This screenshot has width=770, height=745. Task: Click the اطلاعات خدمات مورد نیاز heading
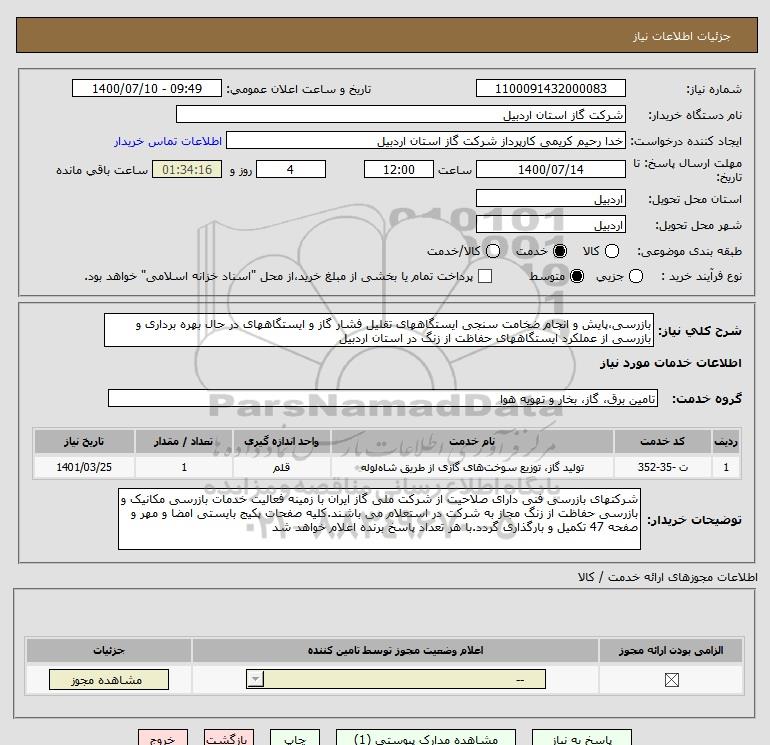[x=670, y=363]
